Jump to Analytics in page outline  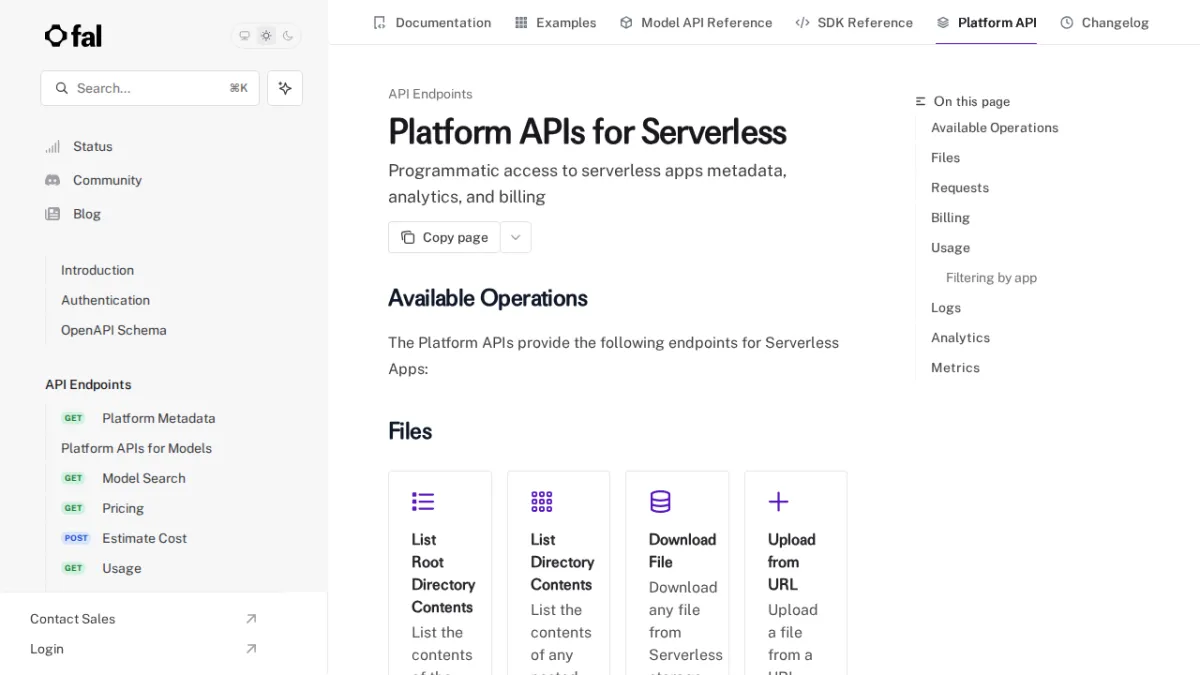pos(960,338)
